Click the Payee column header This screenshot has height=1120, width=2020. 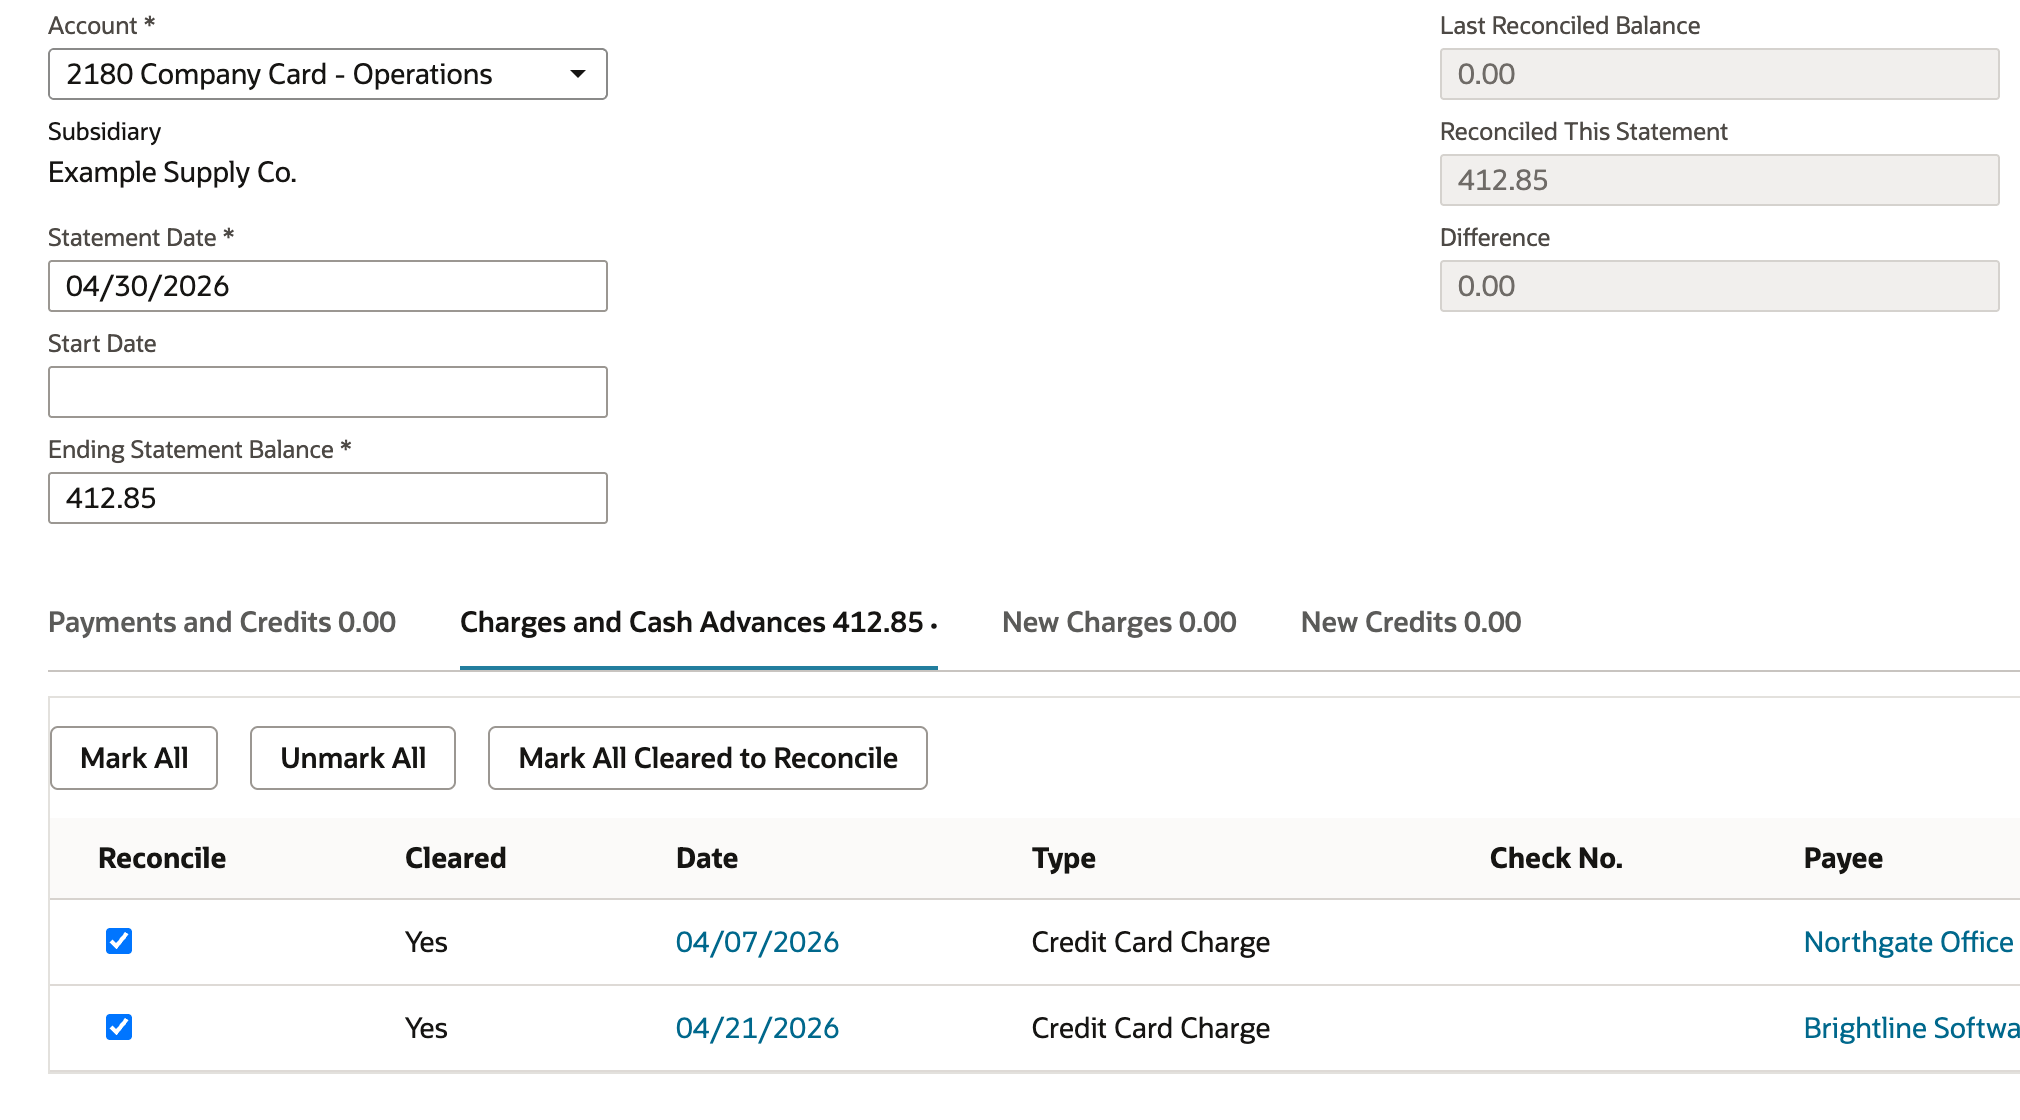coord(1843,858)
